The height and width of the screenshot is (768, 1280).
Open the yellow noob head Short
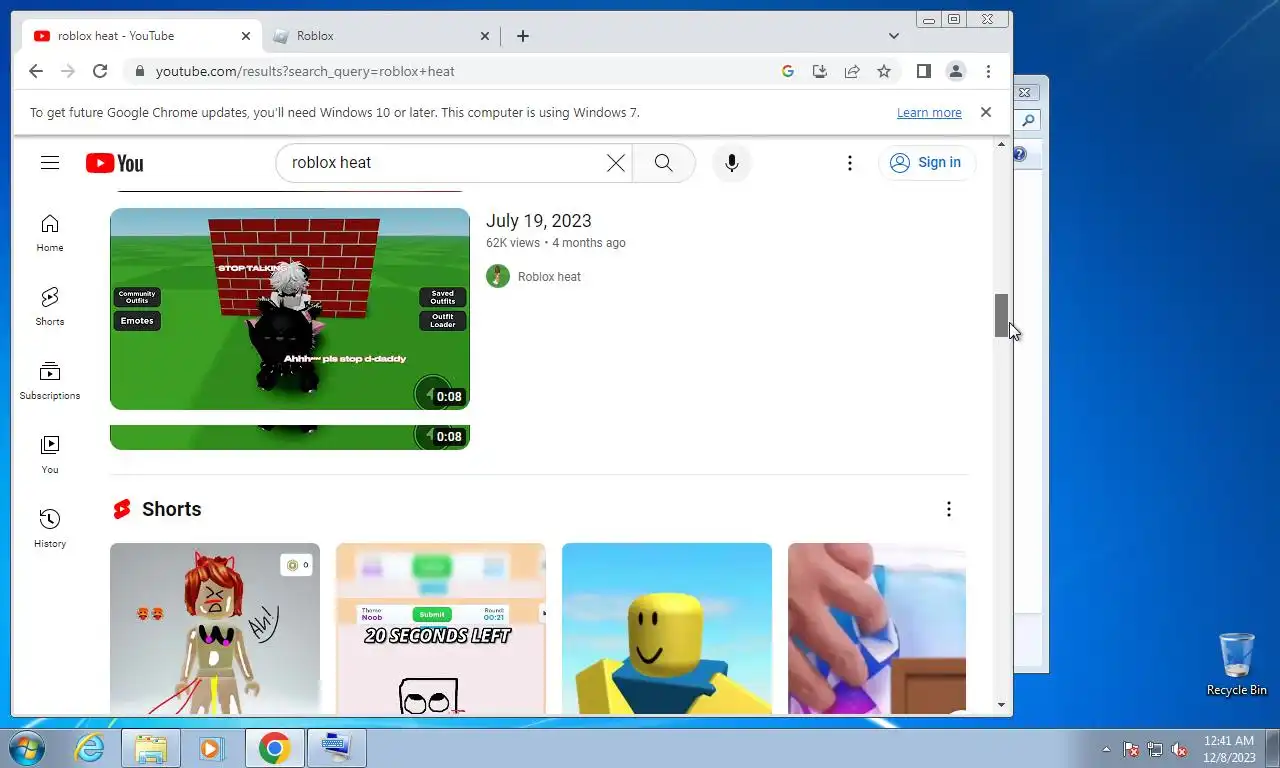[667, 628]
